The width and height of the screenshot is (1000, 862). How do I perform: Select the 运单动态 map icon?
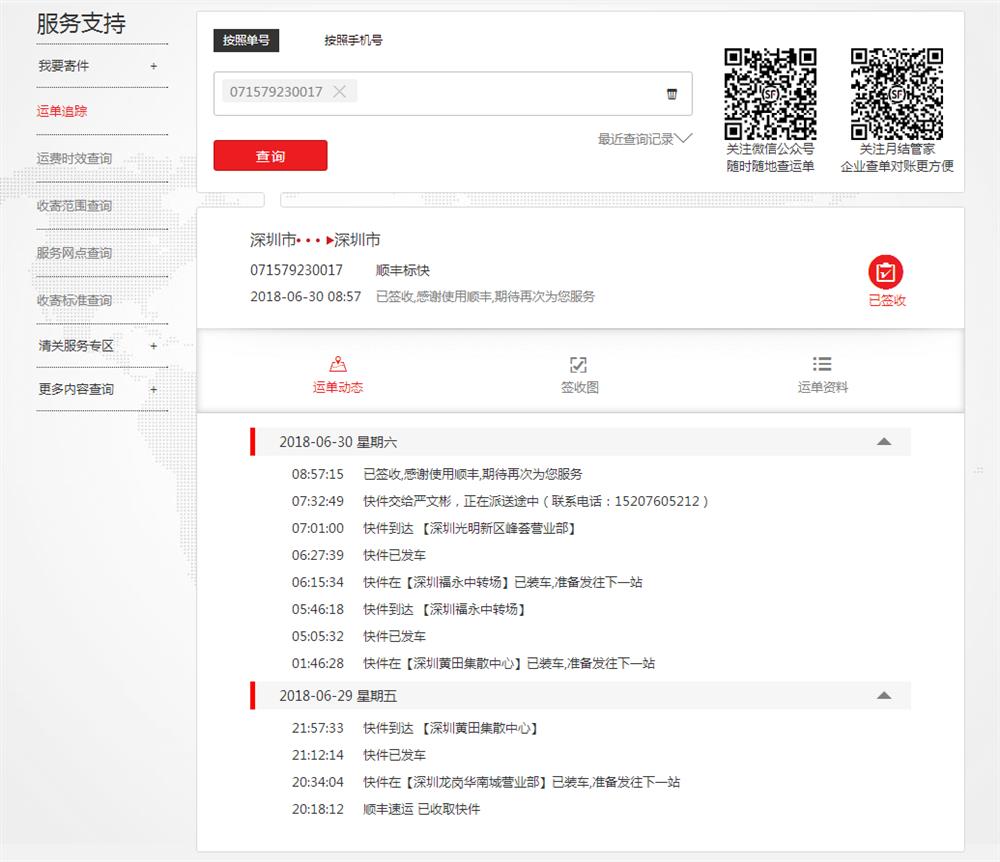[x=337, y=364]
